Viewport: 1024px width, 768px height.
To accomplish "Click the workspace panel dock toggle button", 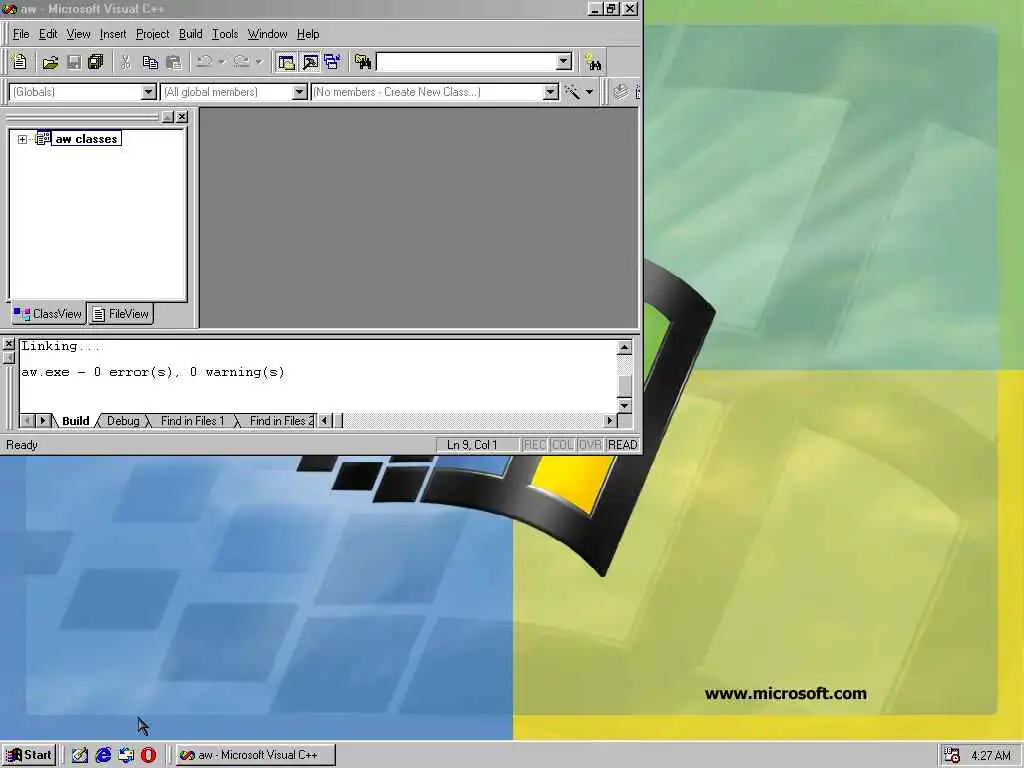I will (x=168, y=117).
